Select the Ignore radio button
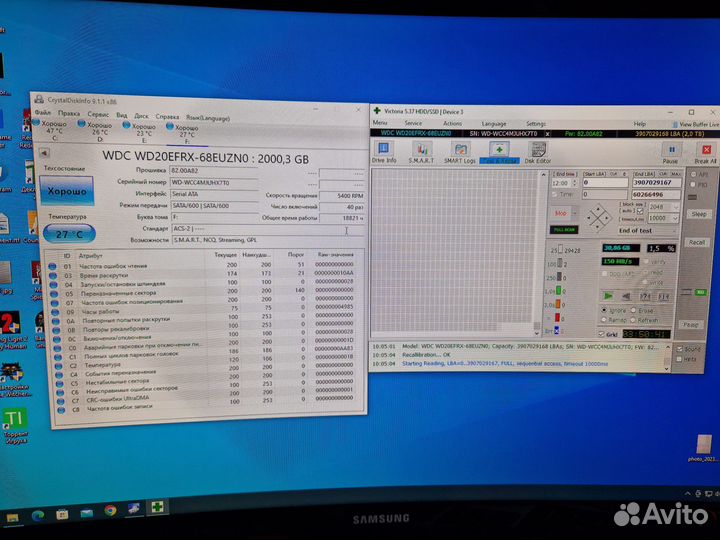Screen dimensions: 720x540 point(604,310)
